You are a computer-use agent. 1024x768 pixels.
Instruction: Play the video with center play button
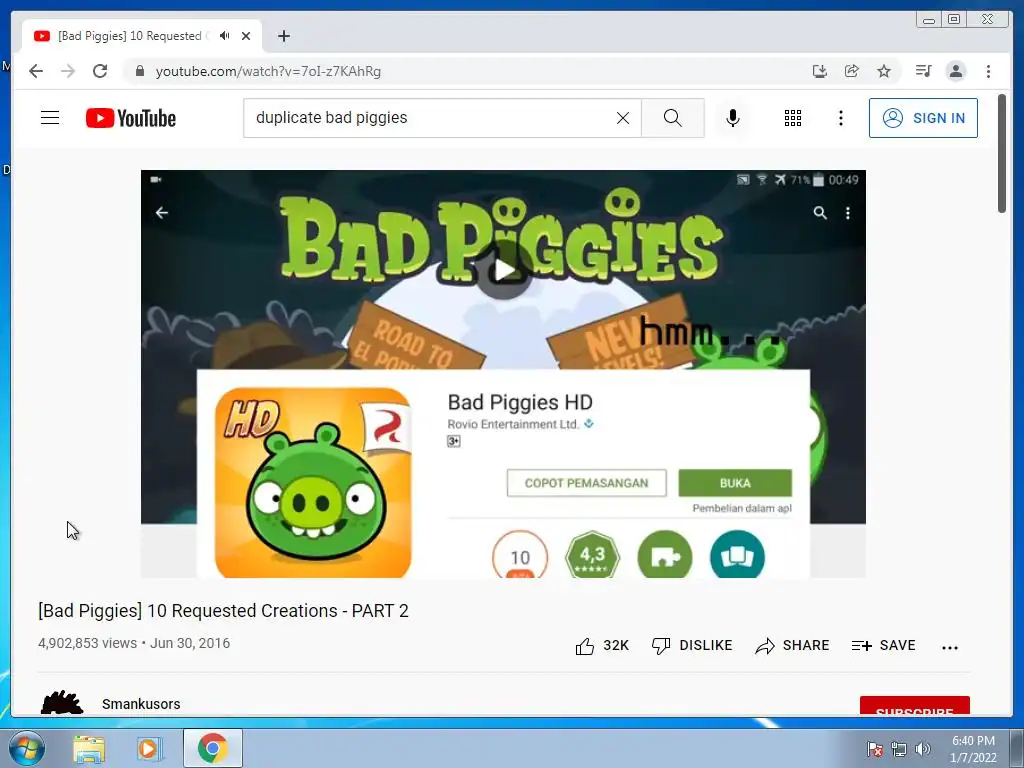coord(504,270)
